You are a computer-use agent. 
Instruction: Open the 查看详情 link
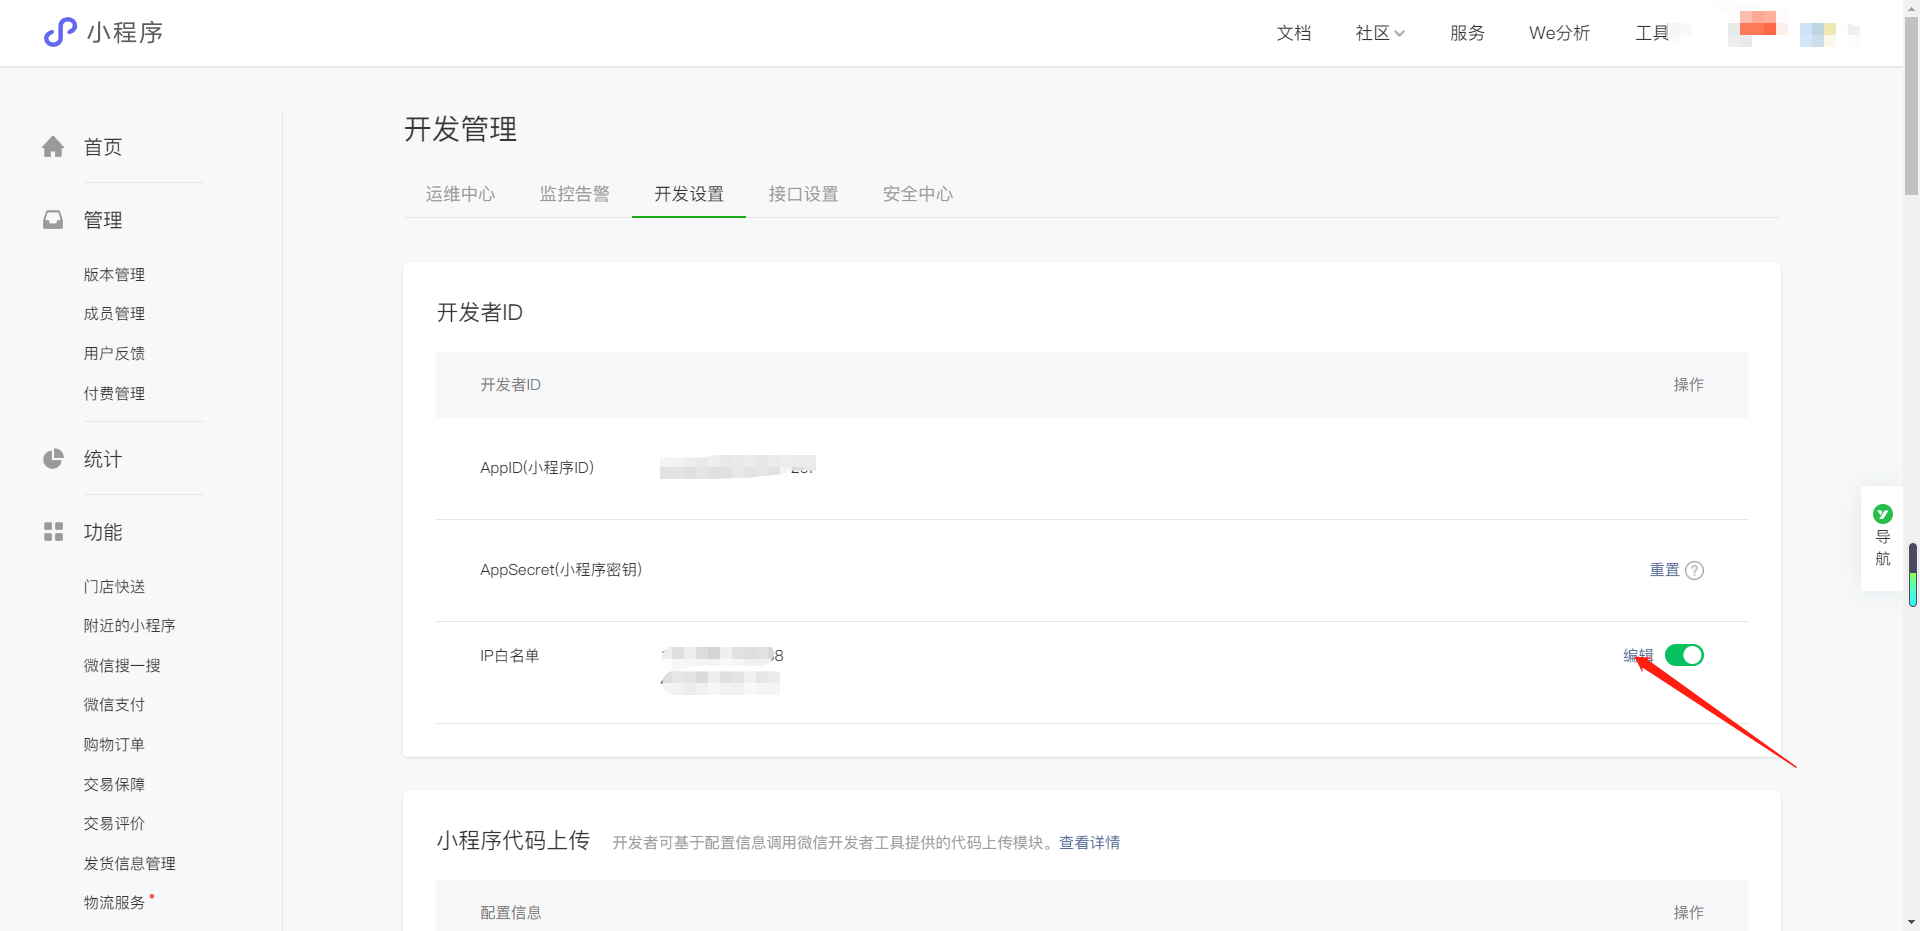[x=1089, y=843]
